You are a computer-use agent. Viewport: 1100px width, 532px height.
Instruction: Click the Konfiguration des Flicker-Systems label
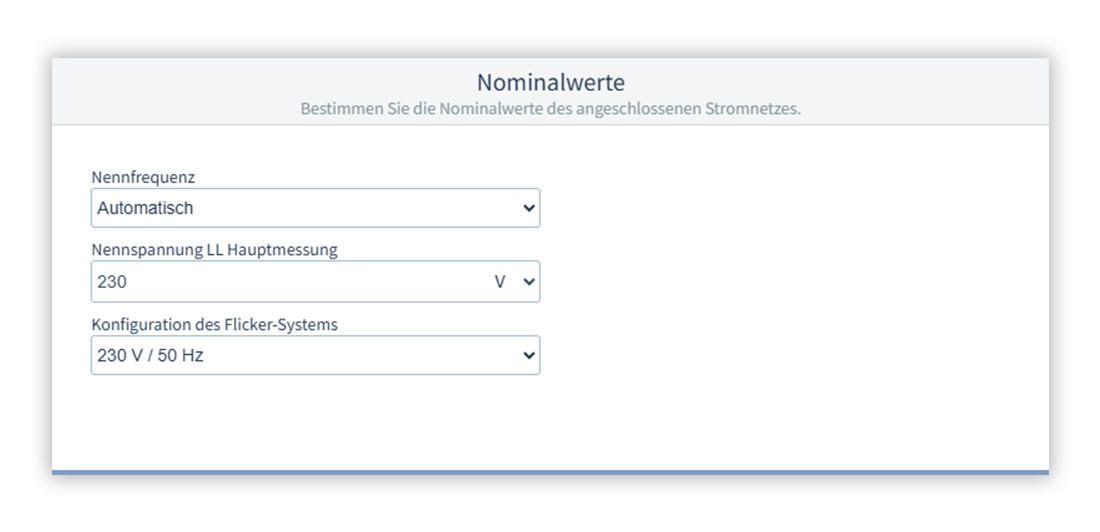pyautogui.click(x=214, y=324)
